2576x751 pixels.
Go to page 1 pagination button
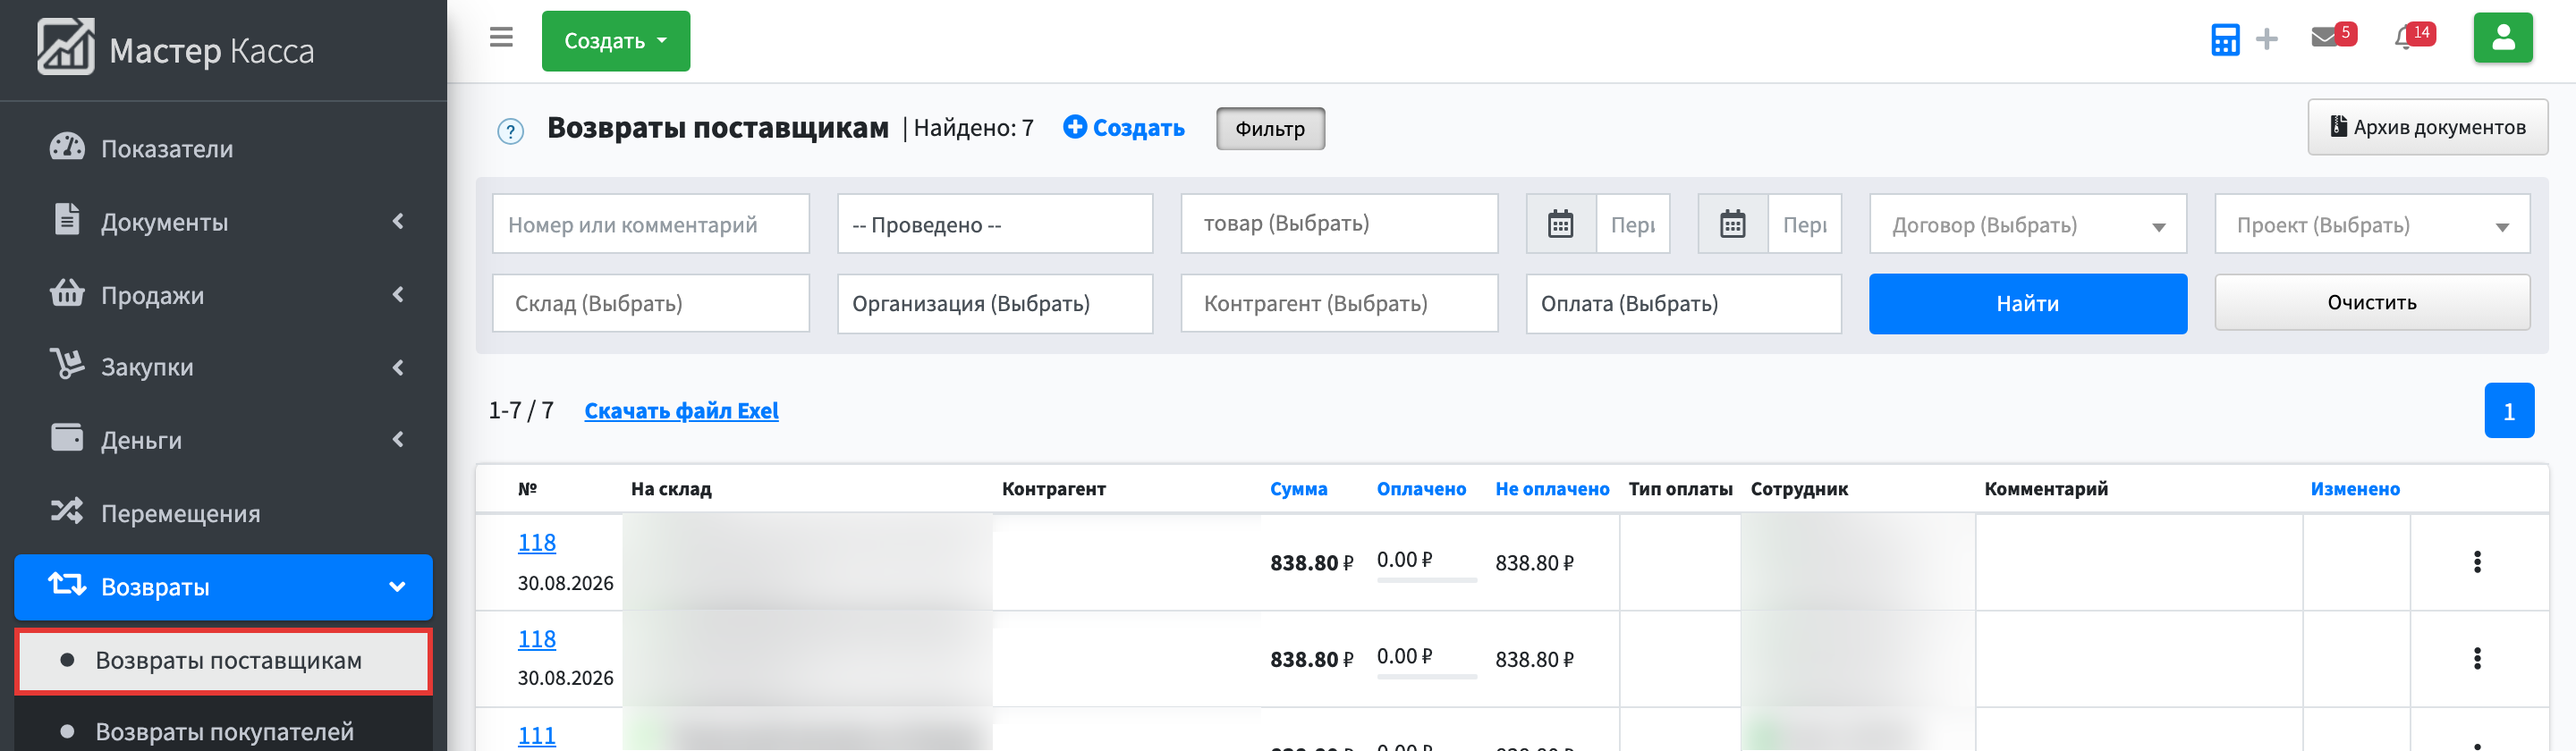click(2508, 411)
